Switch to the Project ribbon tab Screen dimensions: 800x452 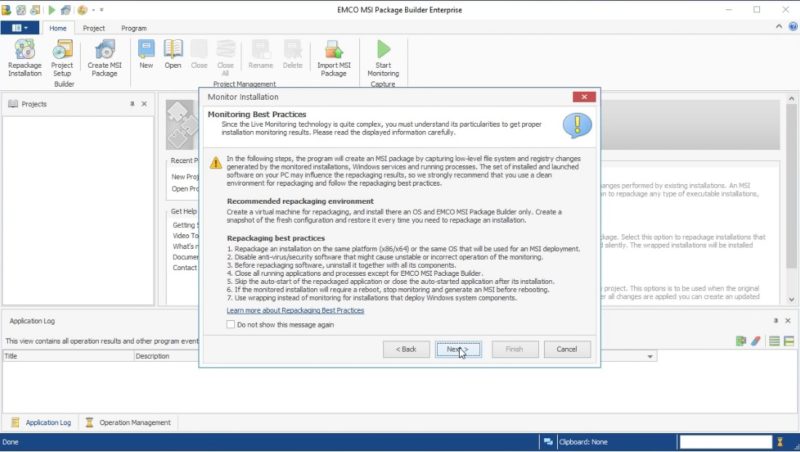pyautogui.click(x=94, y=28)
